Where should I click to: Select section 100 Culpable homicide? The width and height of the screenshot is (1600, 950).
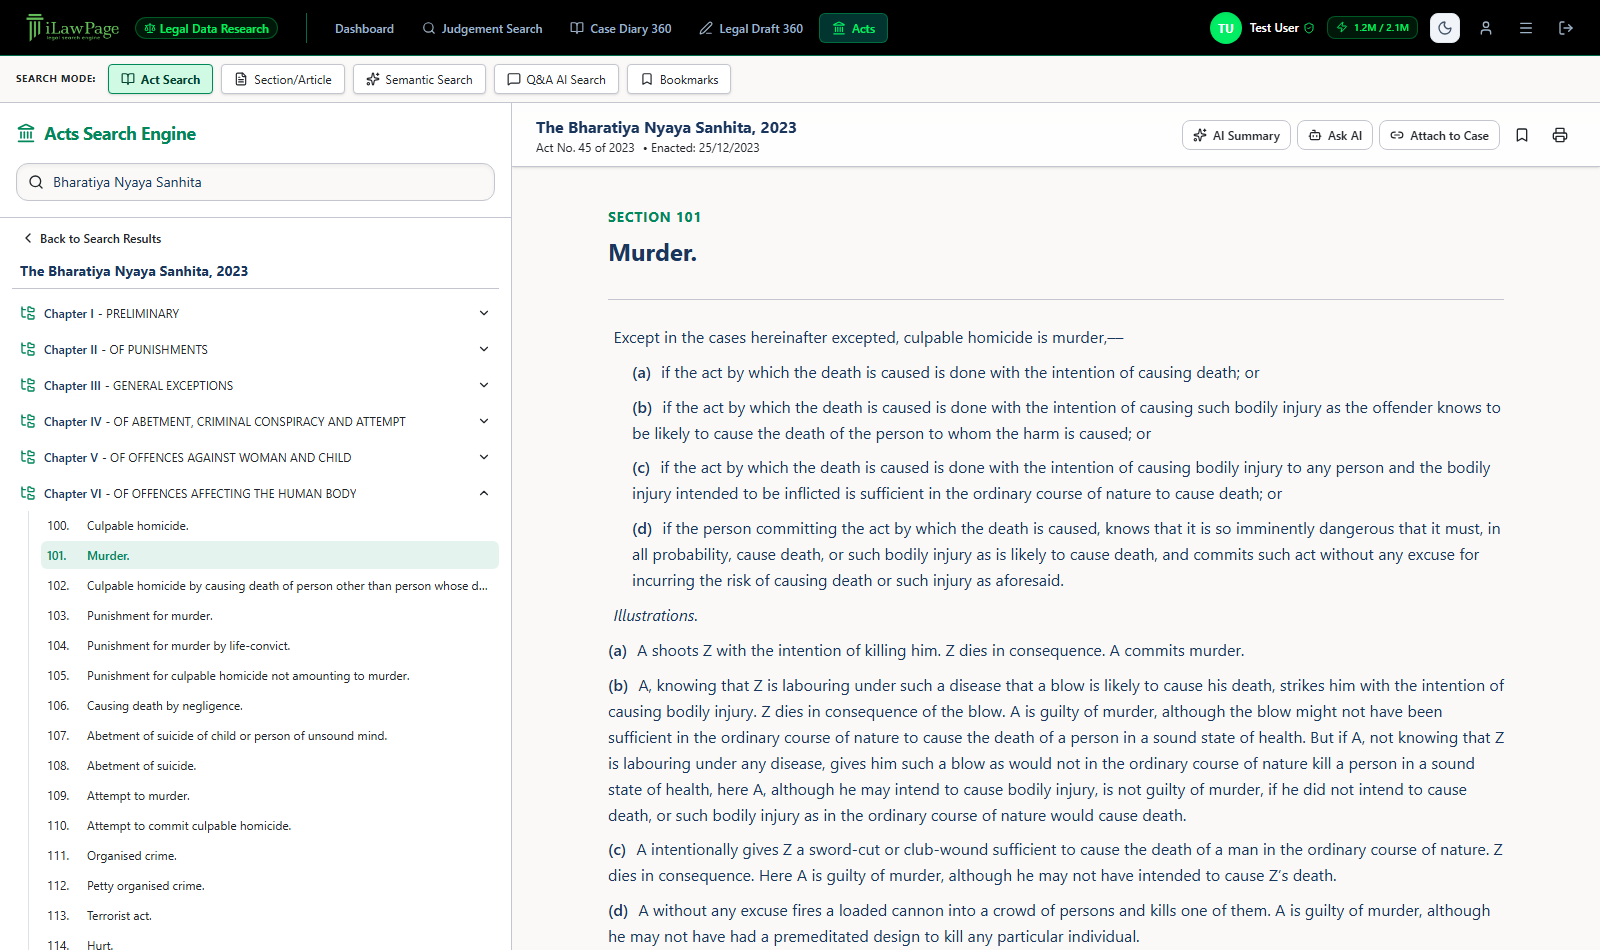pos(270,526)
